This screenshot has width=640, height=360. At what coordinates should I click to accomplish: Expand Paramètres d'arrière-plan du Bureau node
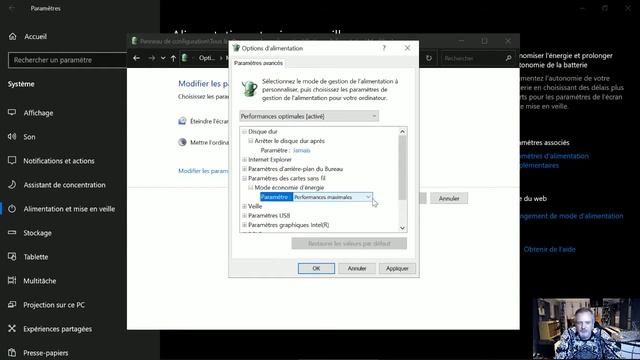click(244, 169)
